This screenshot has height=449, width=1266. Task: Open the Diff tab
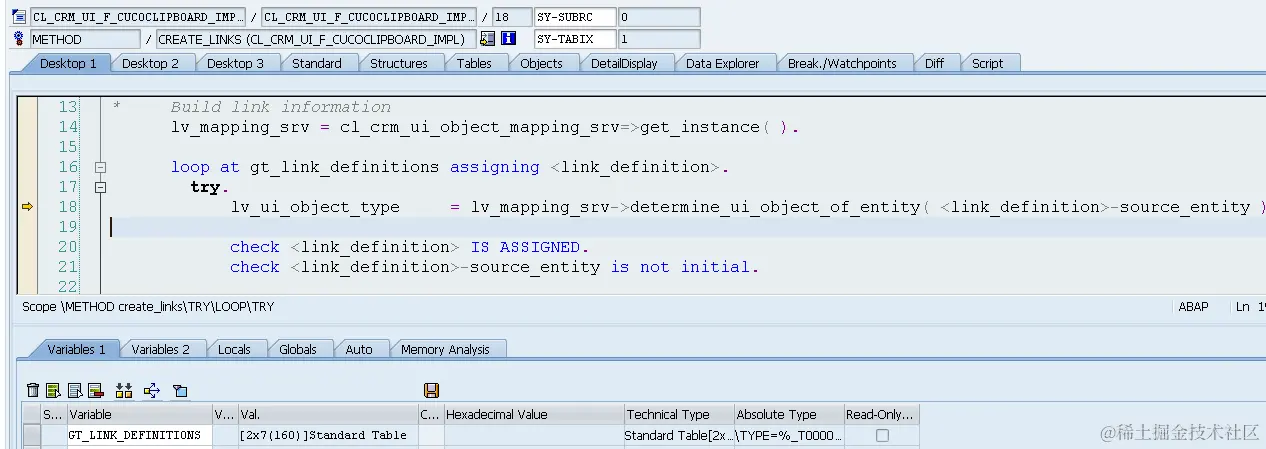[934, 63]
